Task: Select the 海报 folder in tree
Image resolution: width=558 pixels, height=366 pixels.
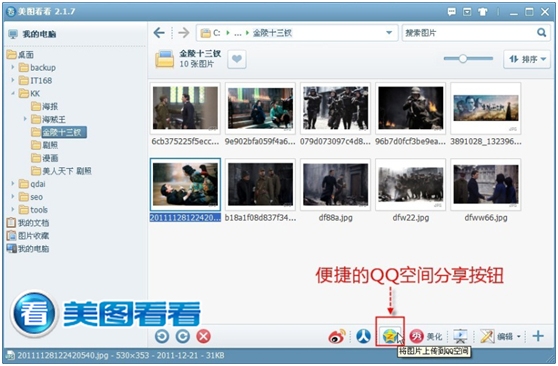Action: (44, 106)
